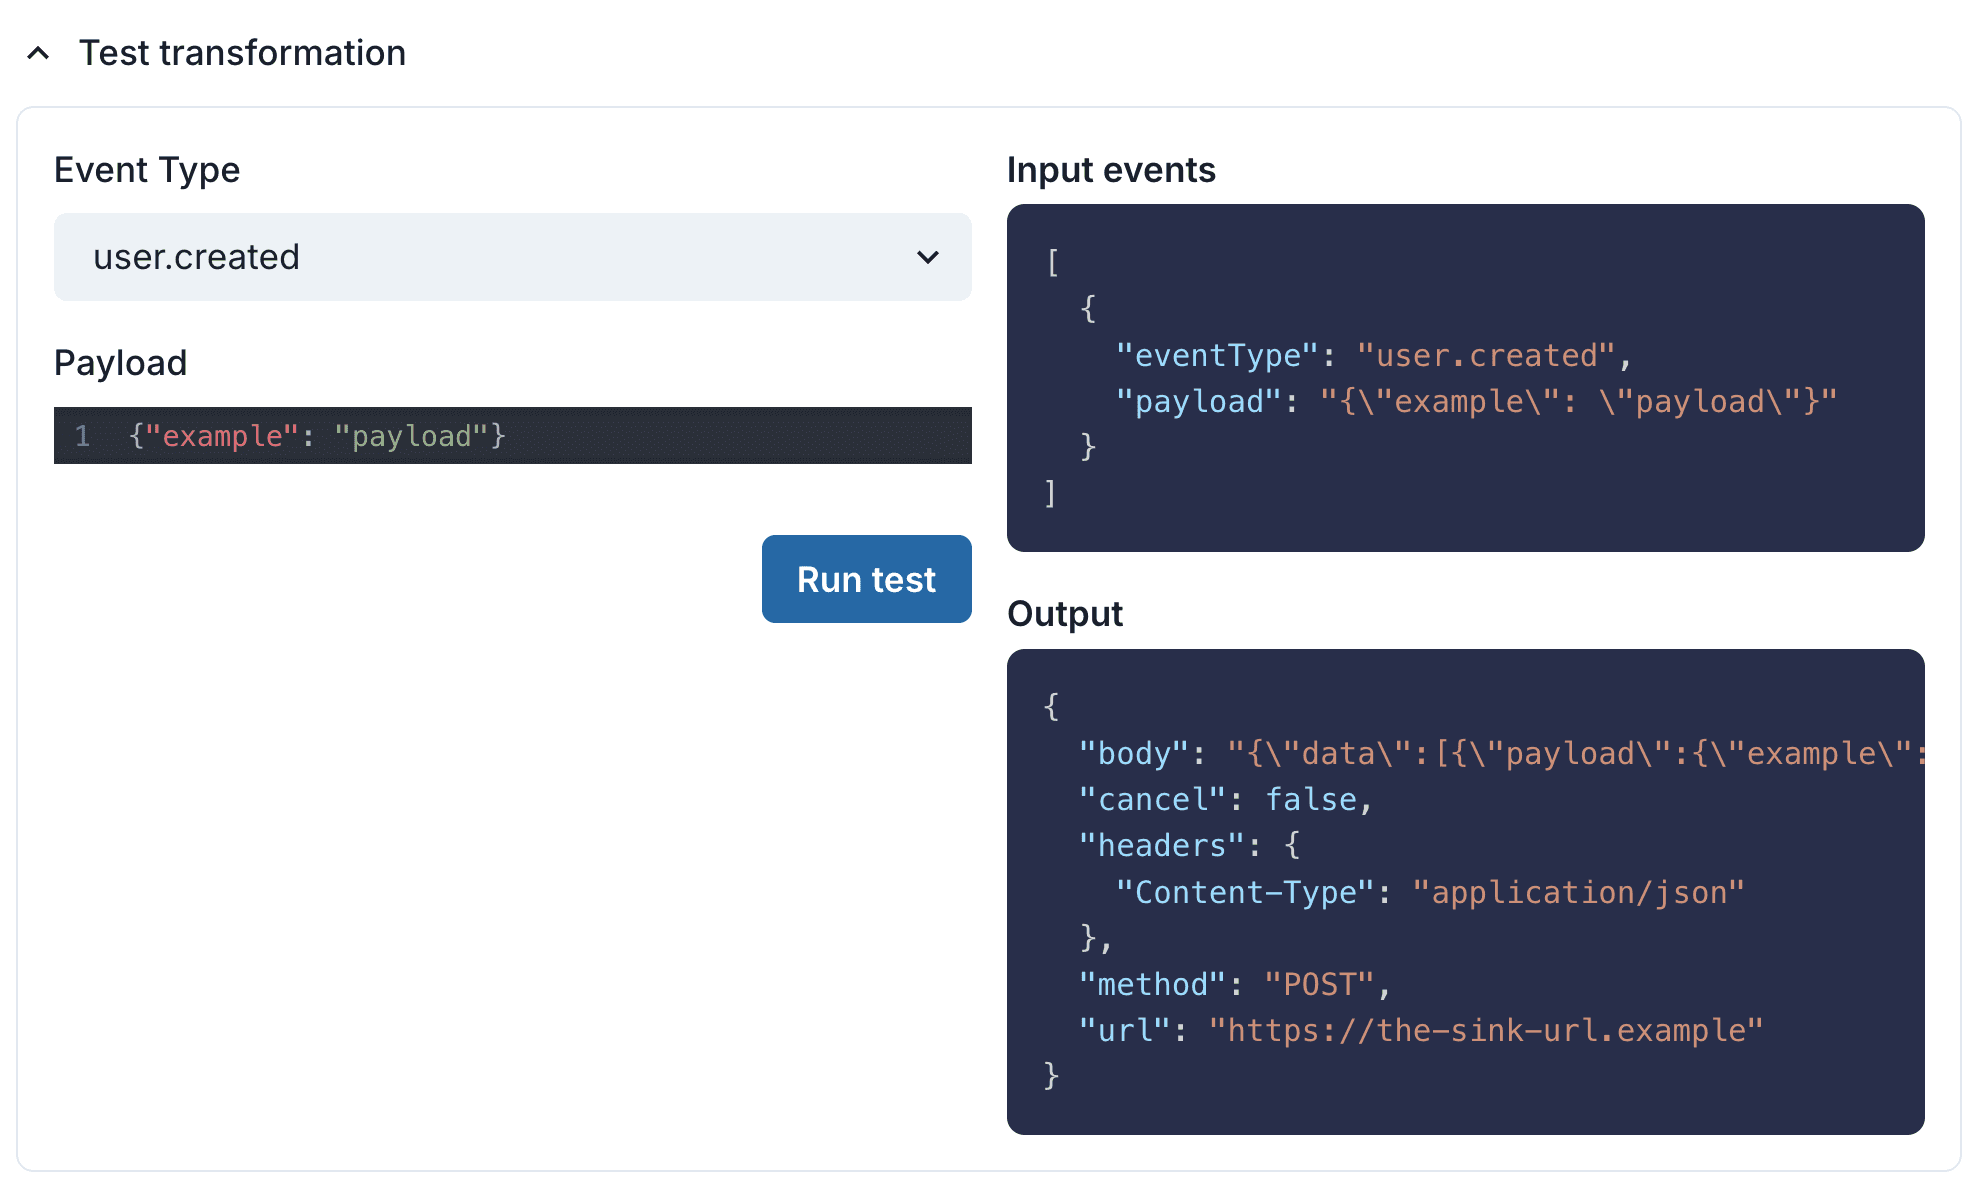Screen dimensions: 1988x1202
Task: Open the Event Type dropdown arrow
Action: (x=927, y=257)
